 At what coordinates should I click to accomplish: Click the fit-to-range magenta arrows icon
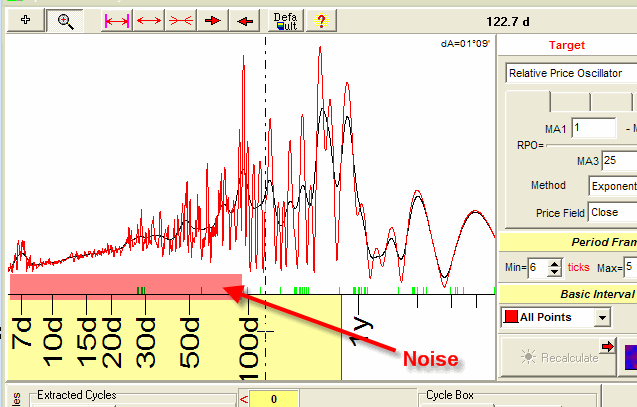pyautogui.click(x=117, y=20)
